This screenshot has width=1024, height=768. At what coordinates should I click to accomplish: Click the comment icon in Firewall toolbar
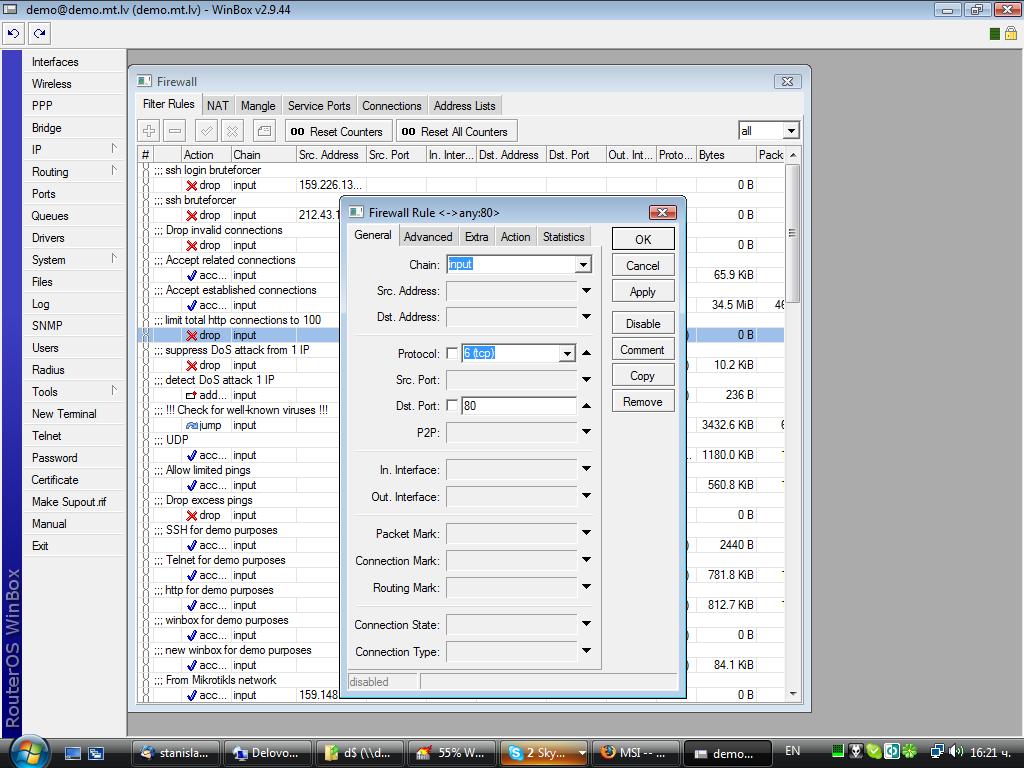[x=264, y=131]
